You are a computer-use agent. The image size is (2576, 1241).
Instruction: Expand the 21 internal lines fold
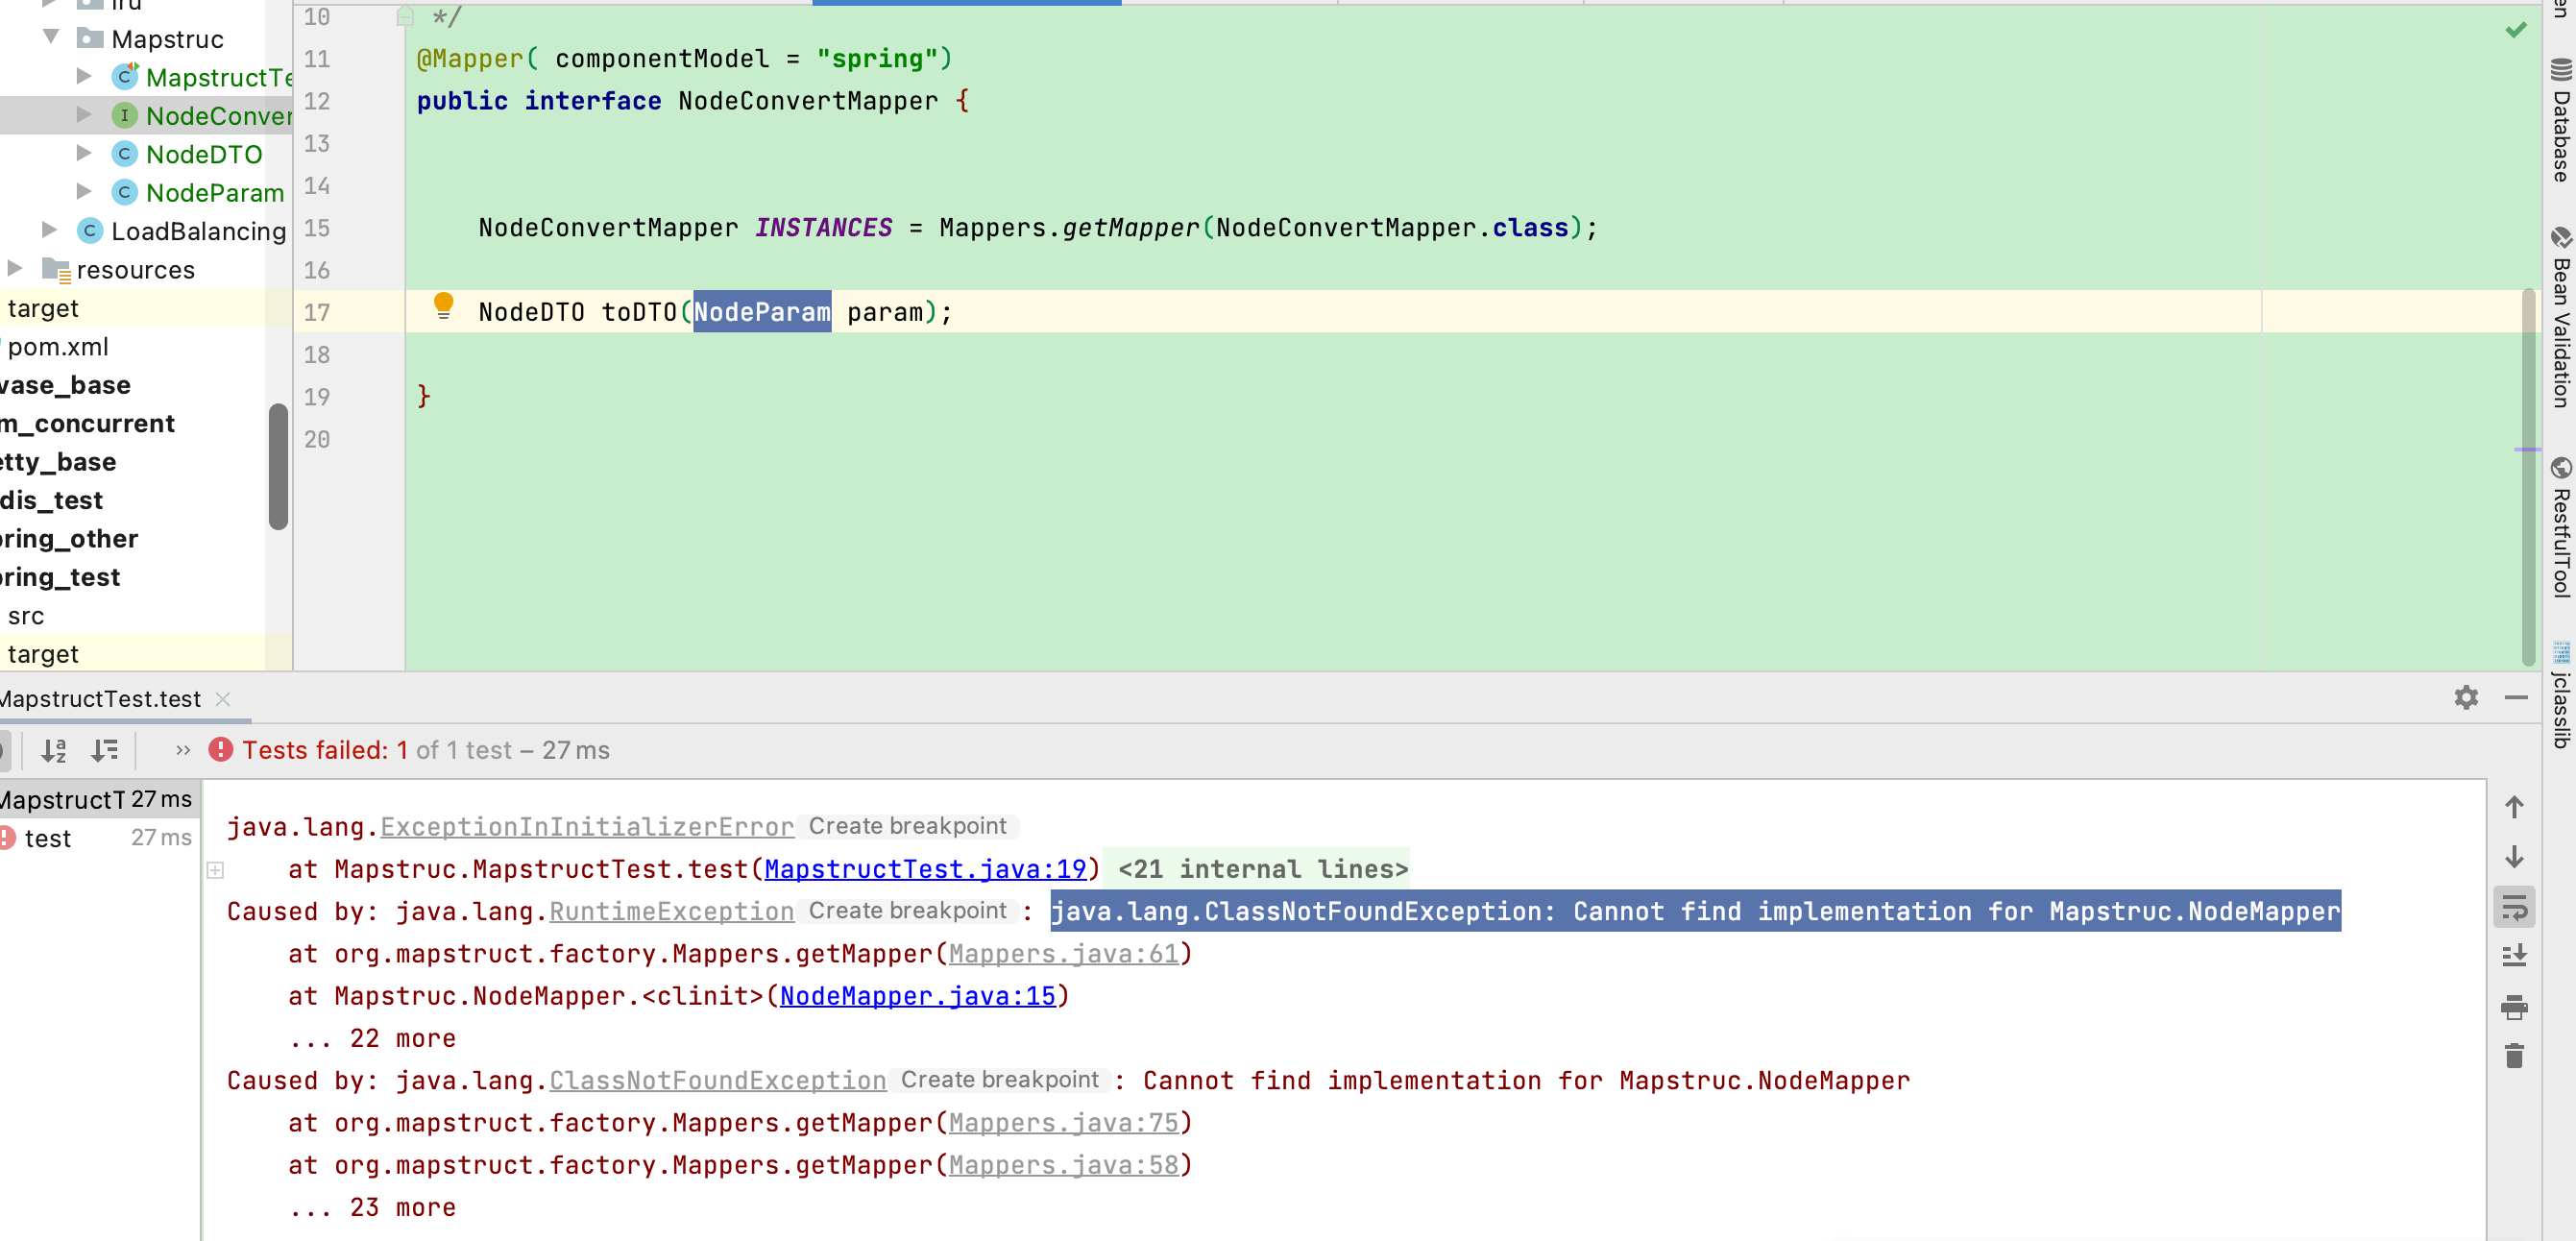[x=1262, y=869]
